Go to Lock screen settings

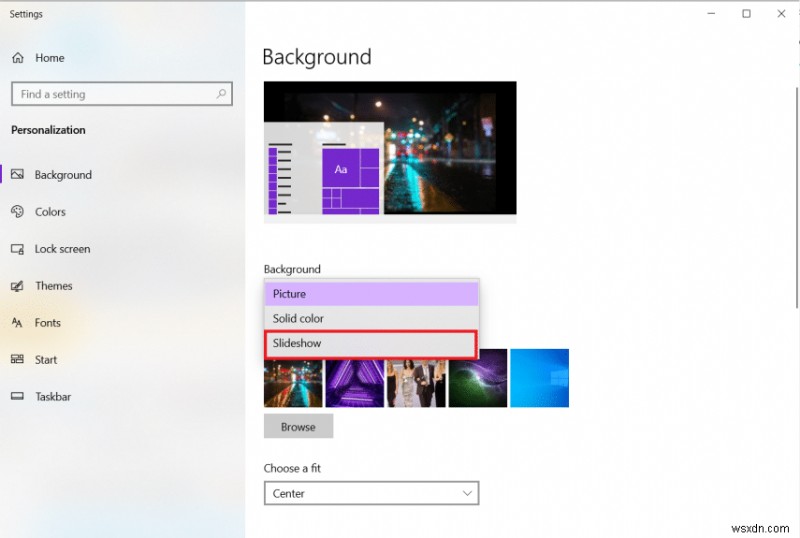coord(62,249)
